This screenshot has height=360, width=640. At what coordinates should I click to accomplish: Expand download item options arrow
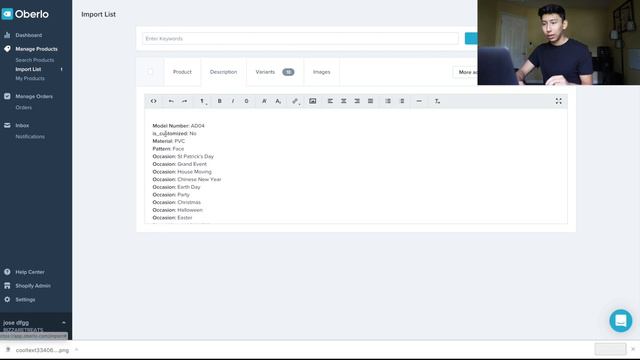[x=76, y=350]
